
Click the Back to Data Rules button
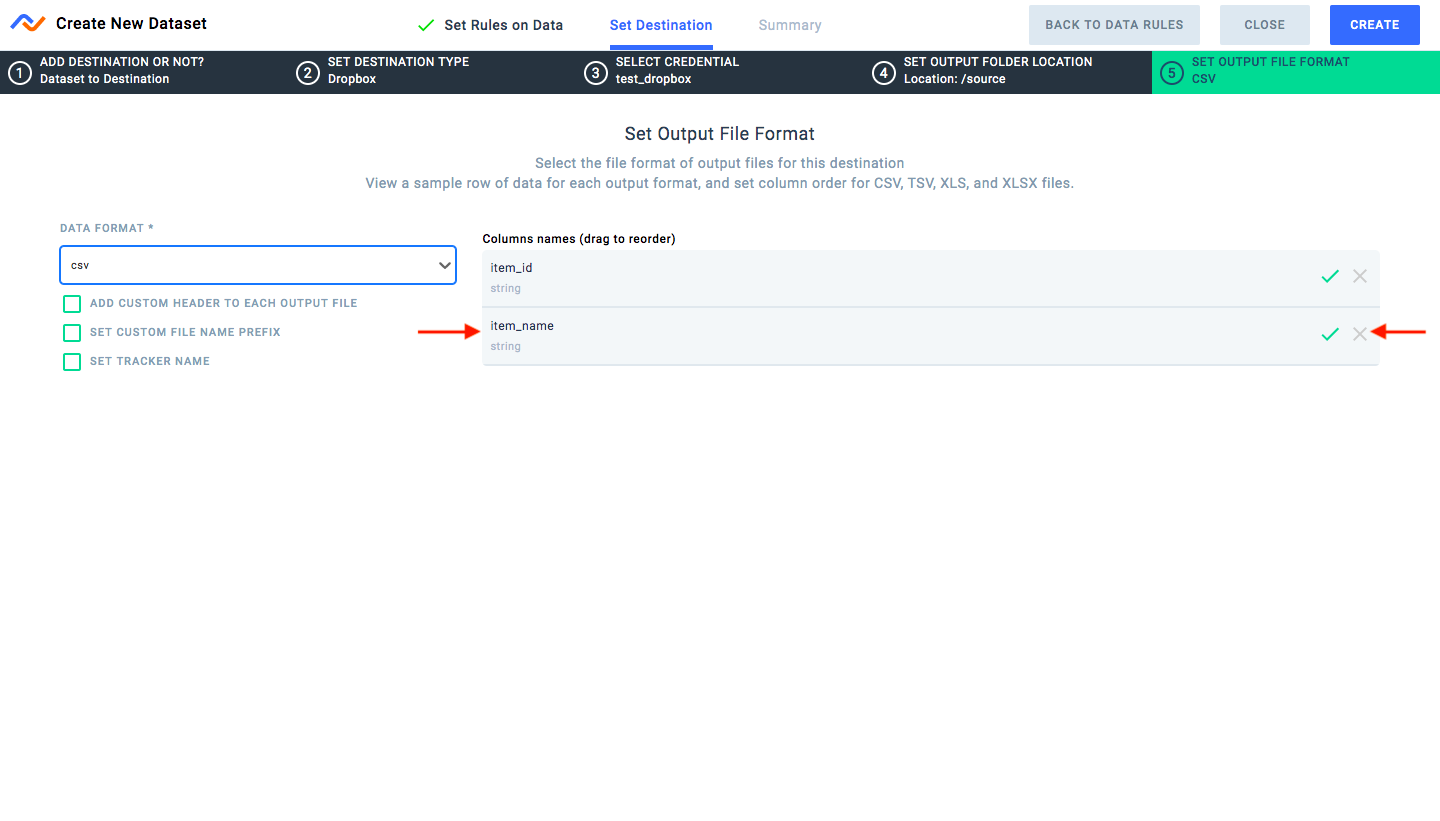tap(1114, 25)
